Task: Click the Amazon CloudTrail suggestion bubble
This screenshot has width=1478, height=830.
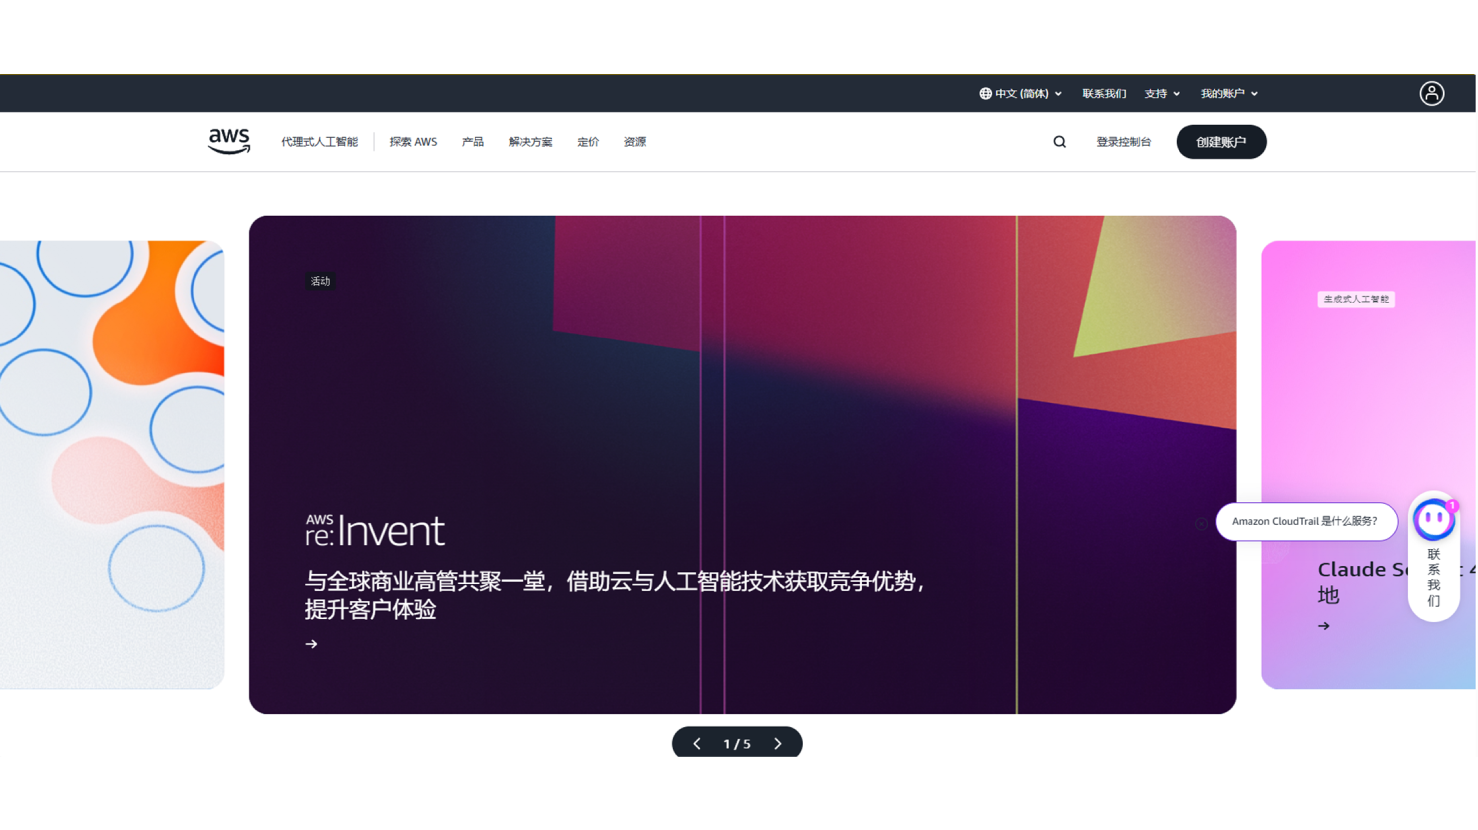Action: tap(1305, 521)
